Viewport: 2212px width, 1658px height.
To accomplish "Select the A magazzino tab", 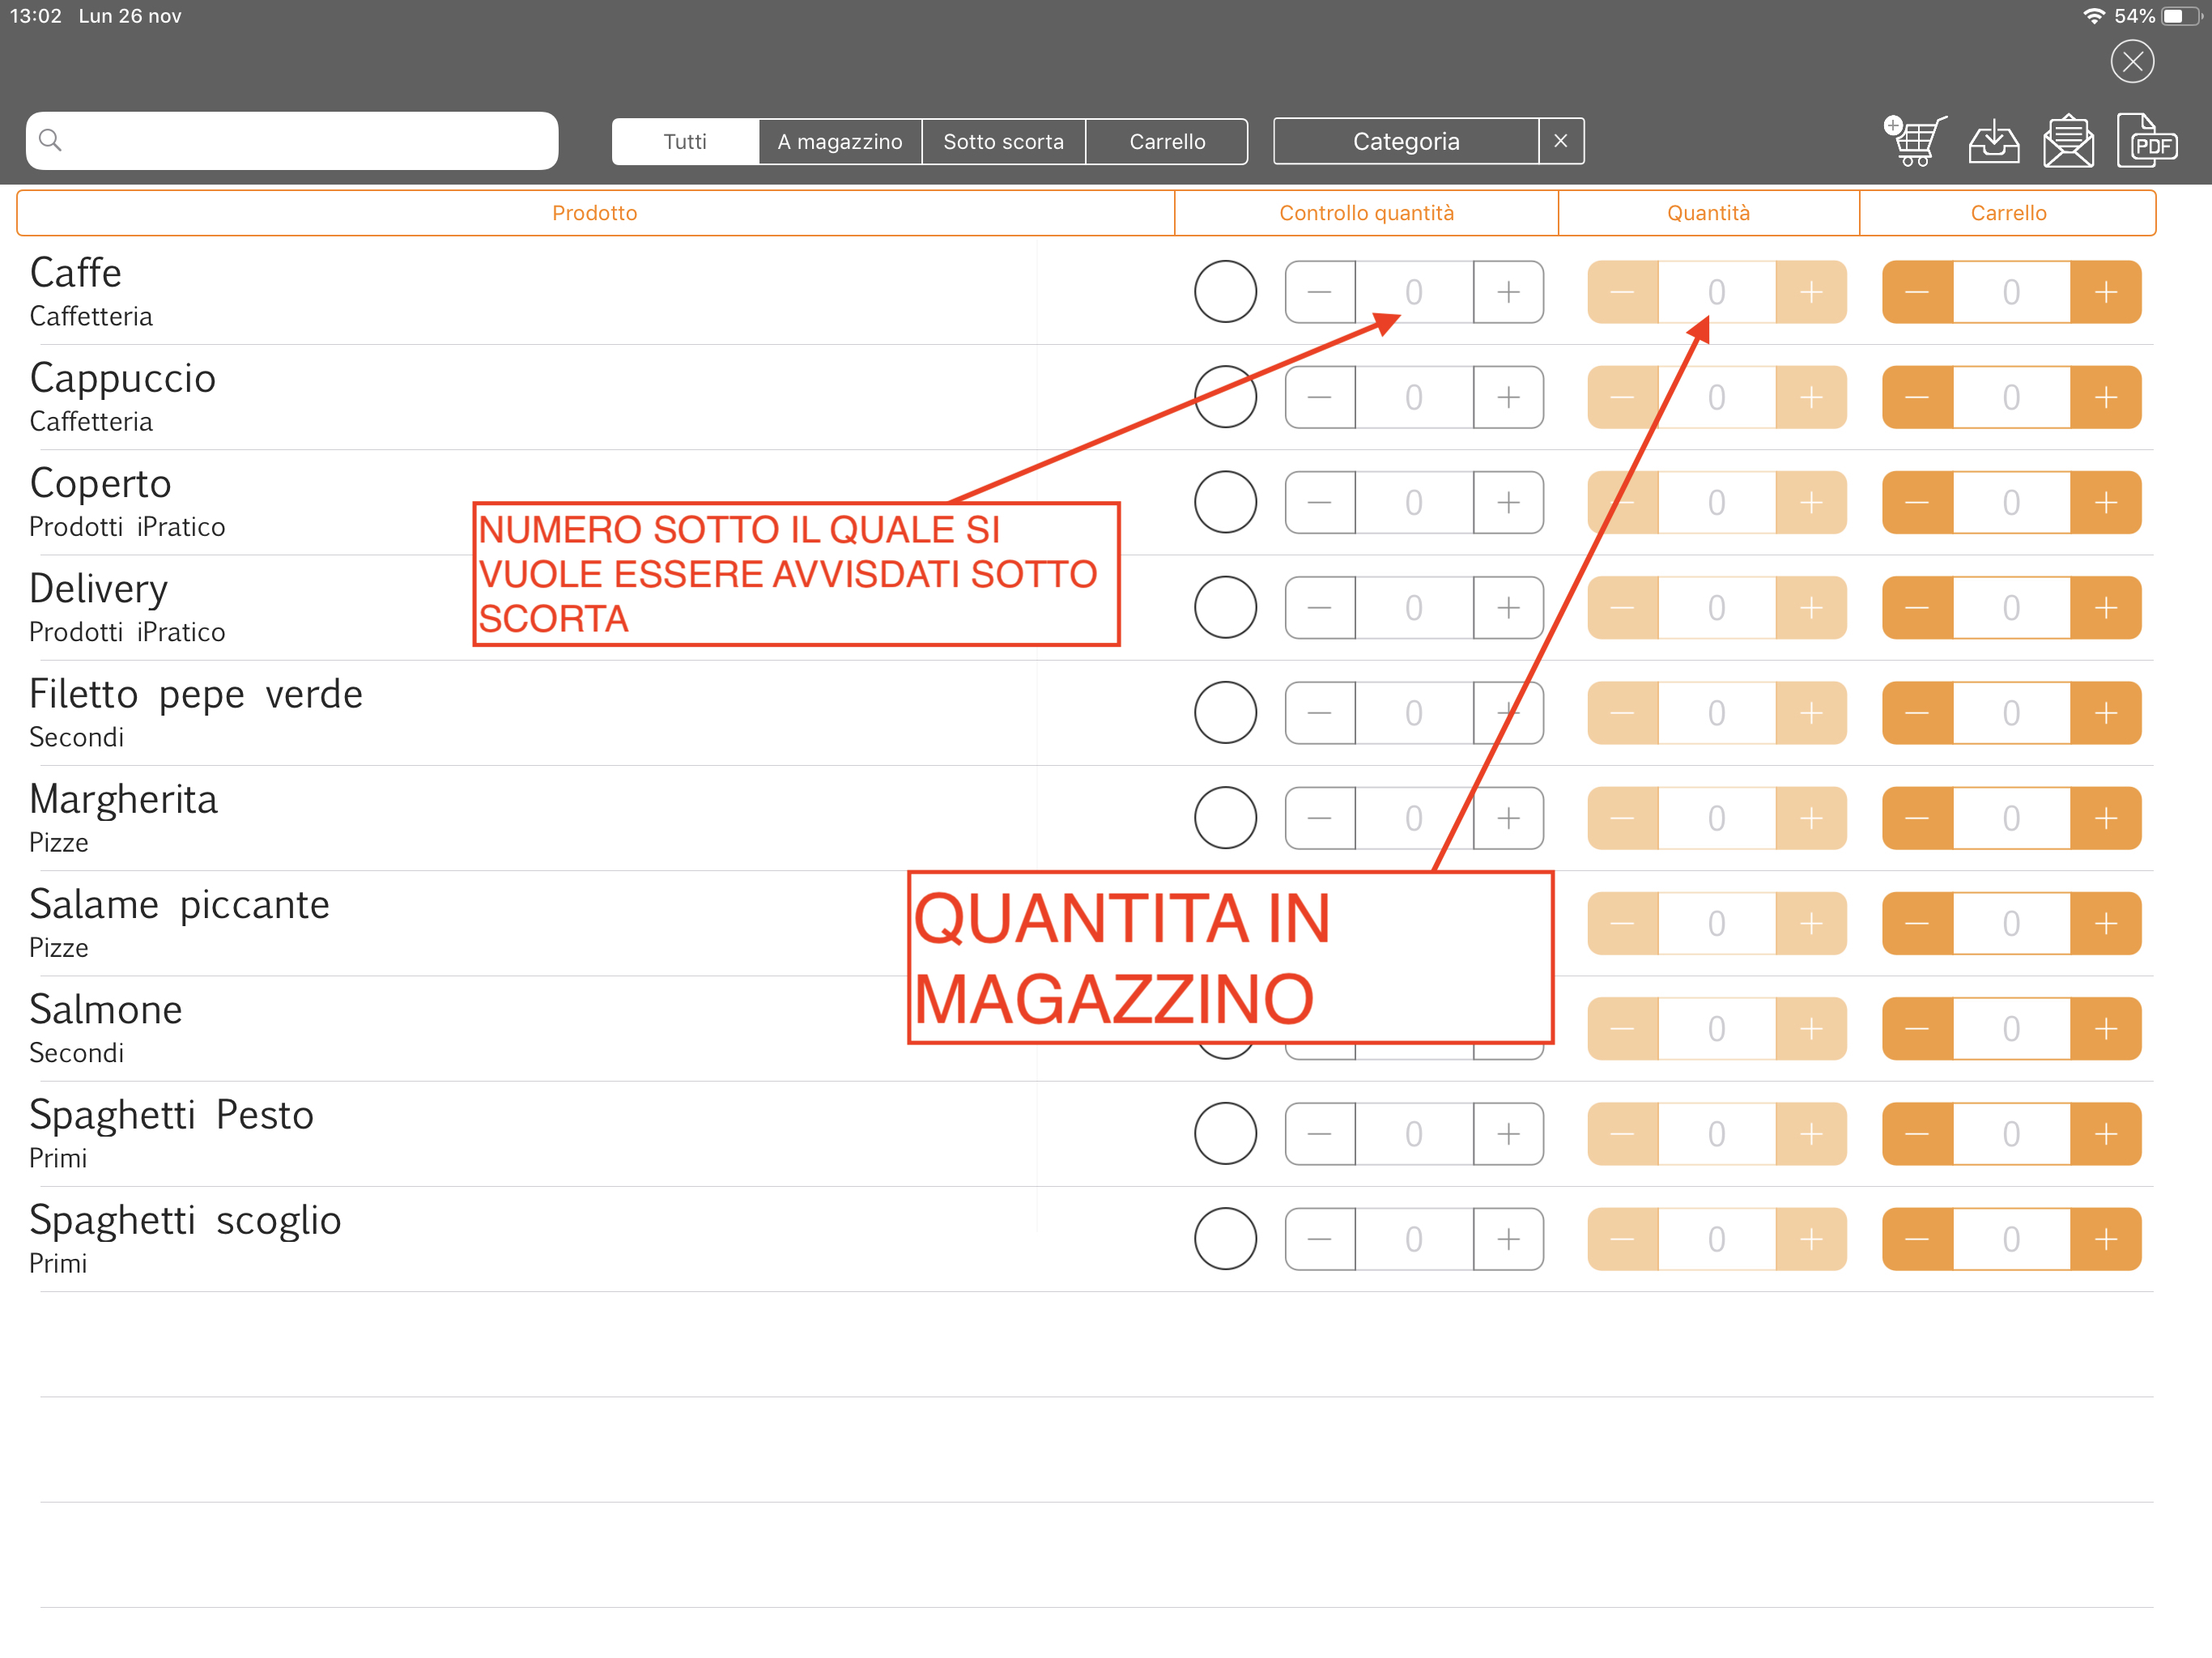I will [840, 141].
